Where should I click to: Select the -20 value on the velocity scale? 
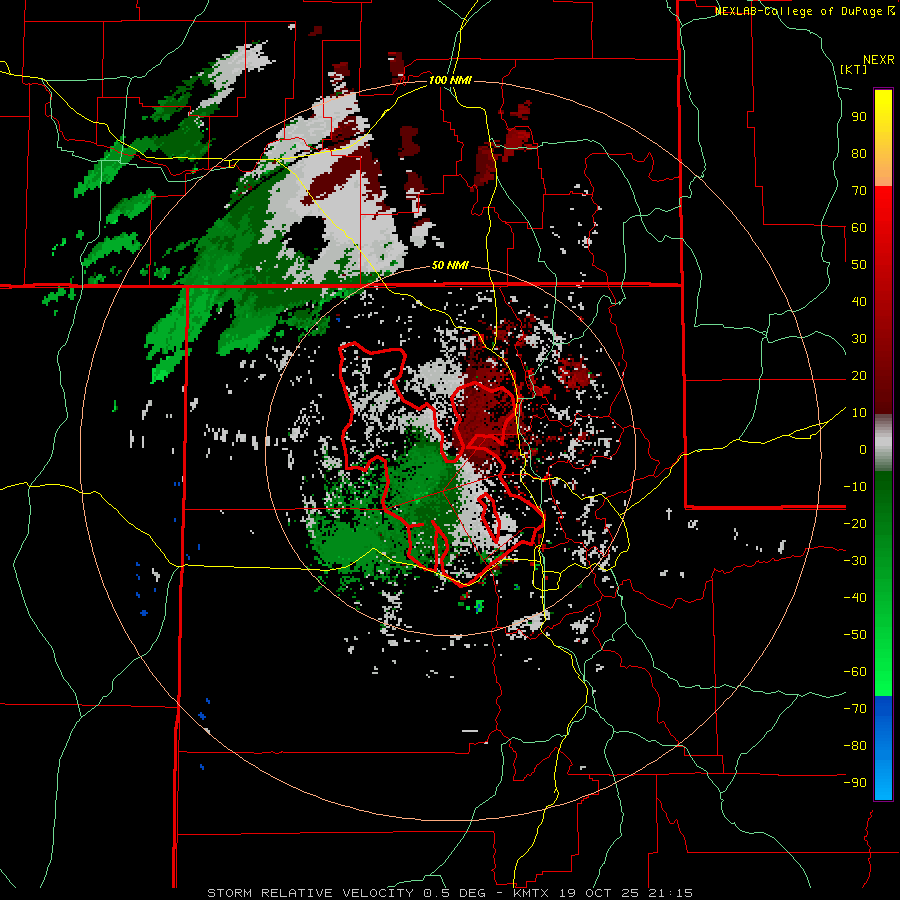(x=855, y=523)
